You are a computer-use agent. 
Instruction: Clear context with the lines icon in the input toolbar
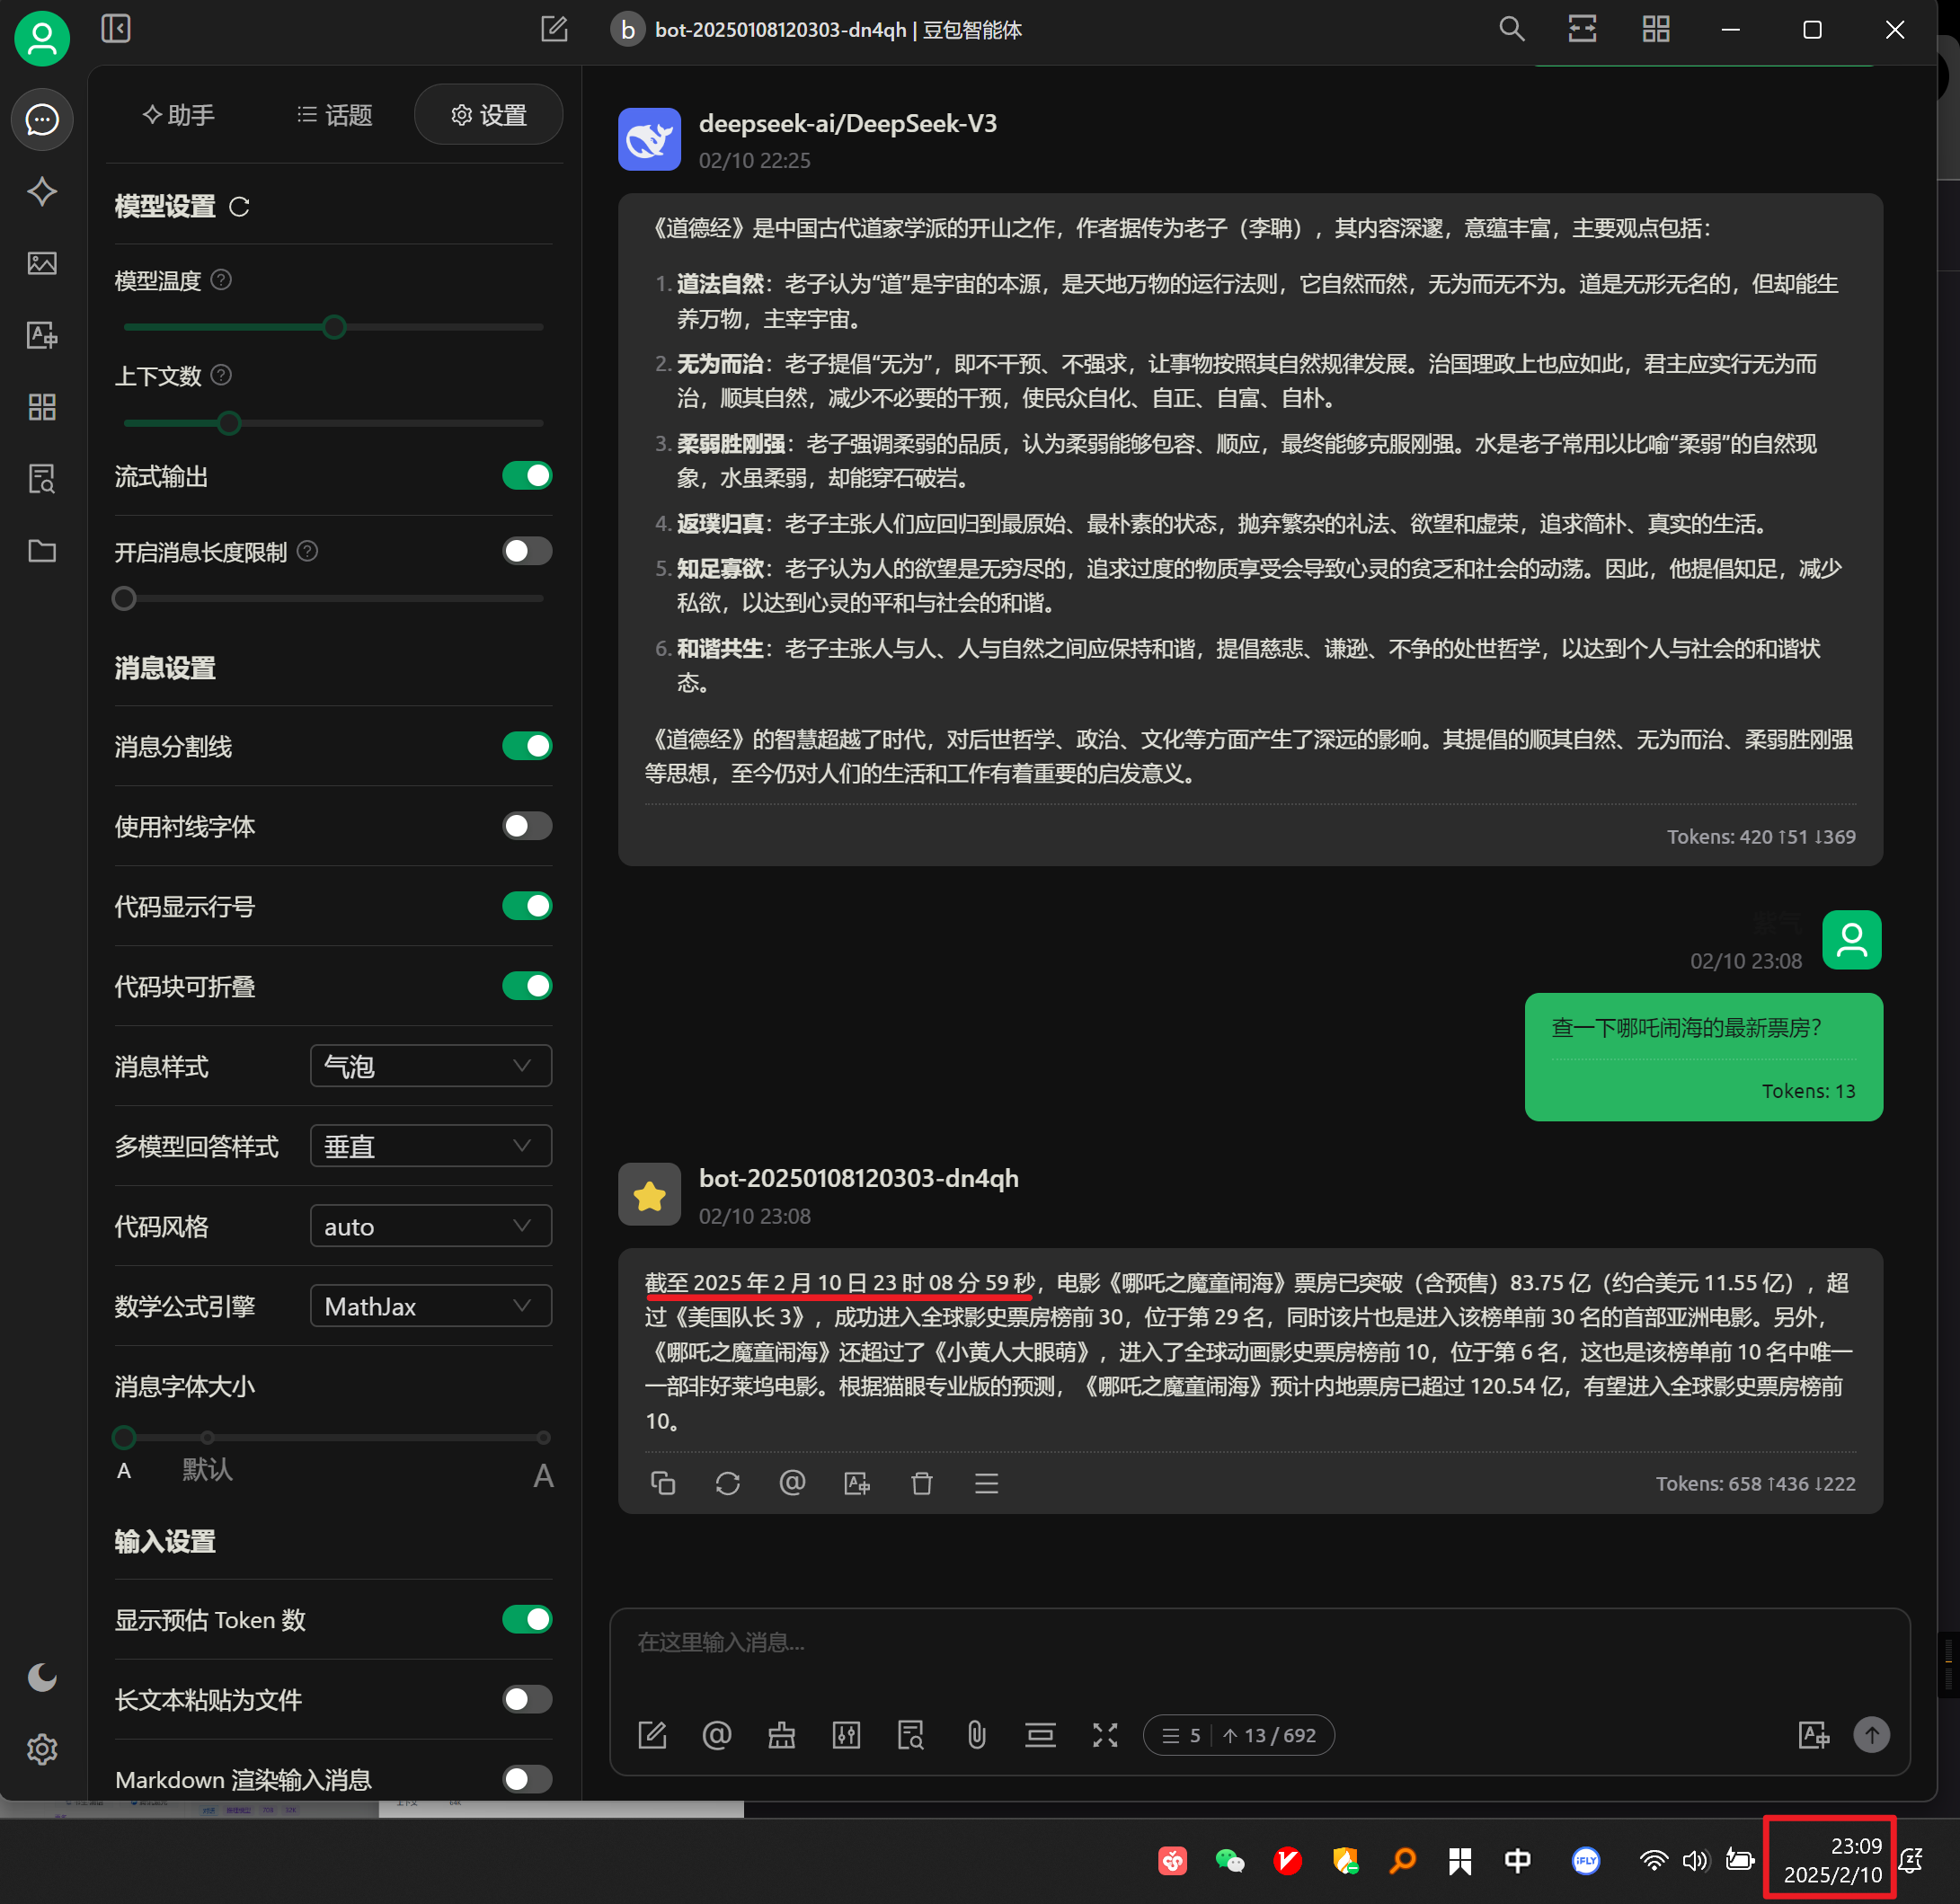(1040, 1735)
